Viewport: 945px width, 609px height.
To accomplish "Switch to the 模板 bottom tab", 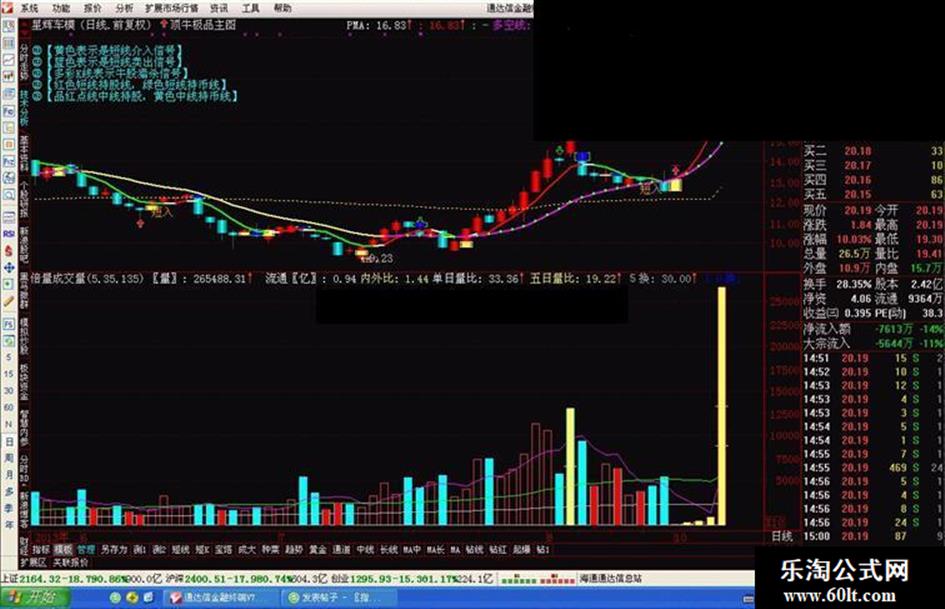I will 63,550.
